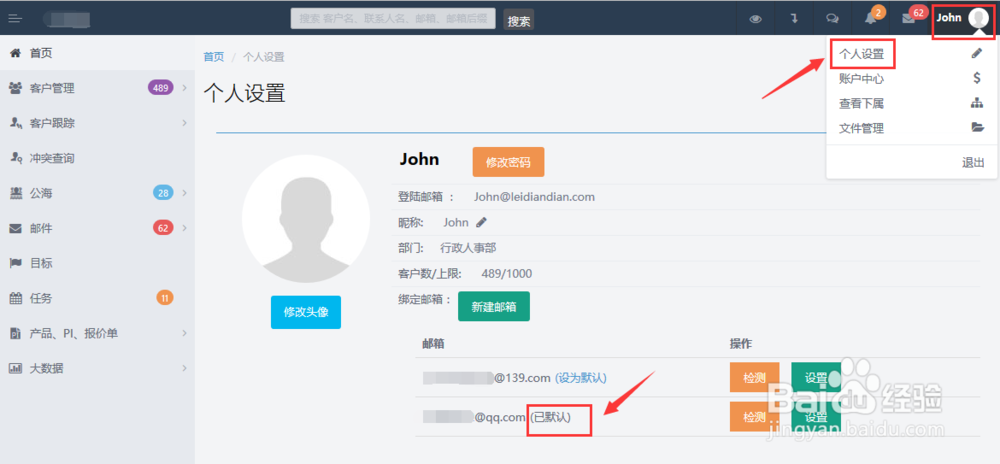The width and height of the screenshot is (1000, 464).
Task: Click the flag icon beside 目标
Action: coord(15,263)
